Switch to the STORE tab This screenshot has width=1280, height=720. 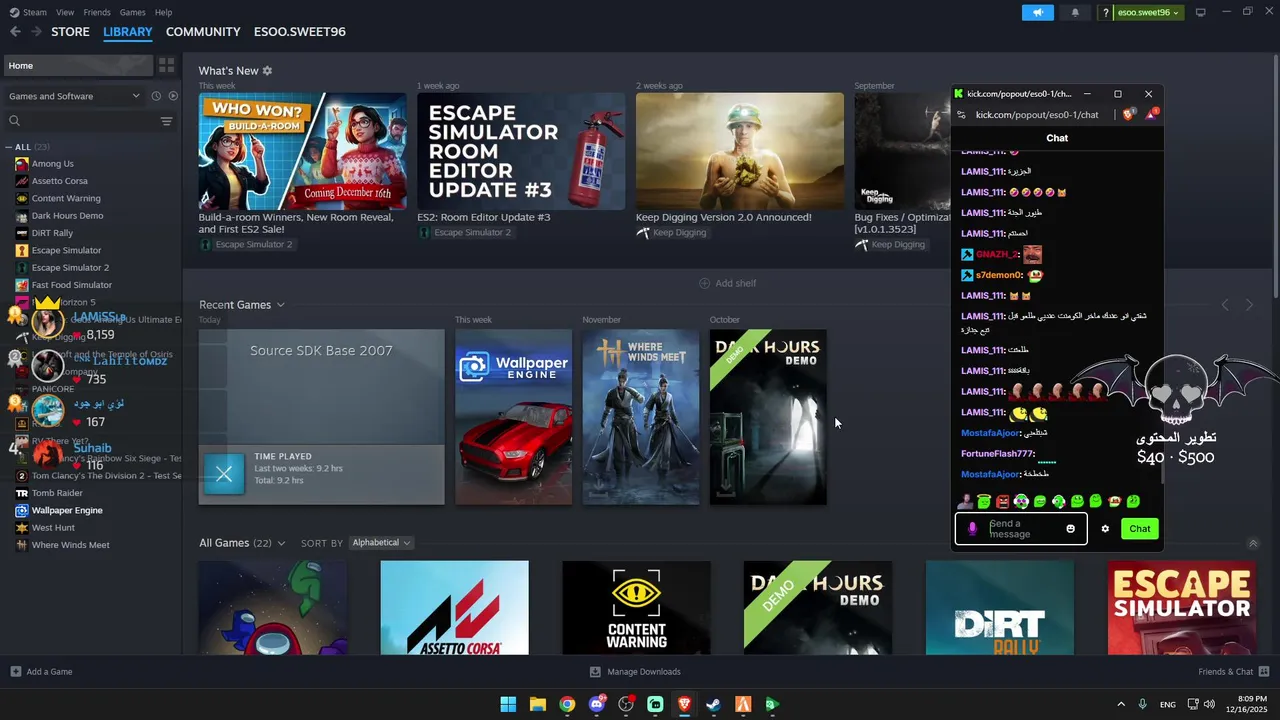point(70,32)
